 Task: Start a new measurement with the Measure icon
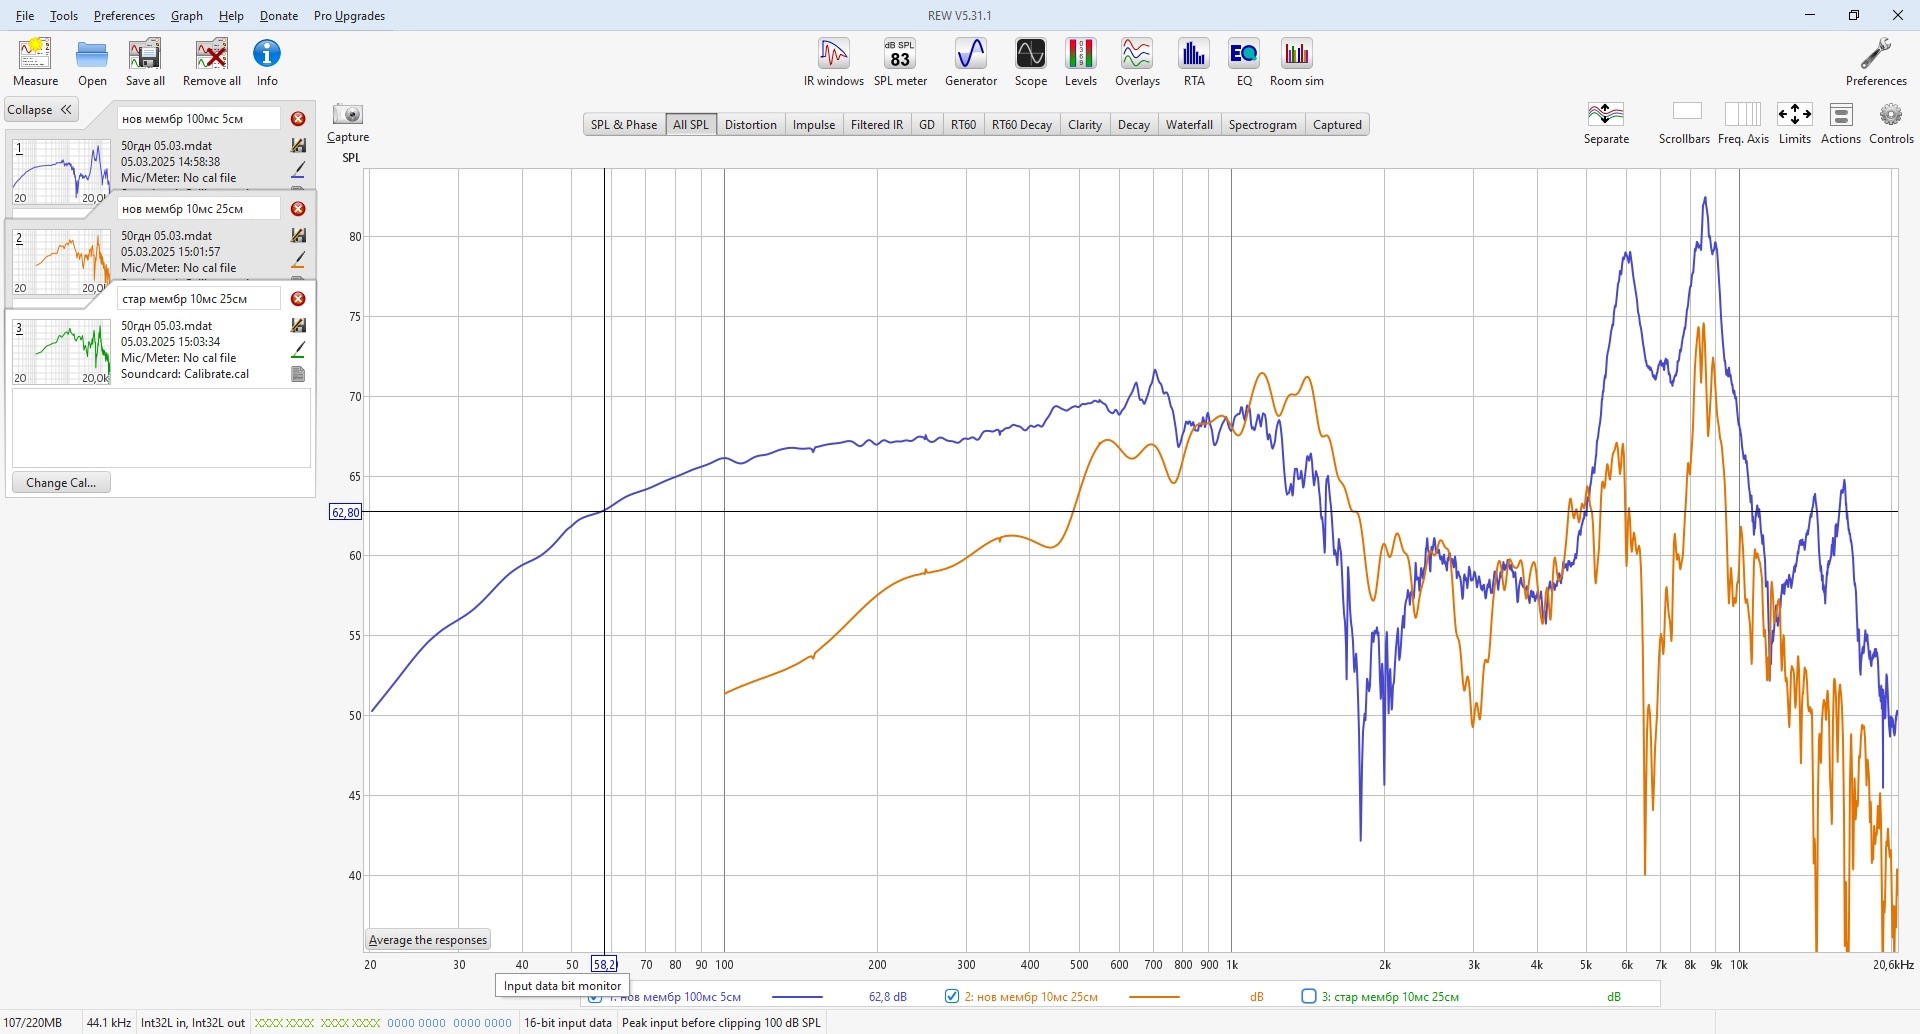(x=35, y=62)
